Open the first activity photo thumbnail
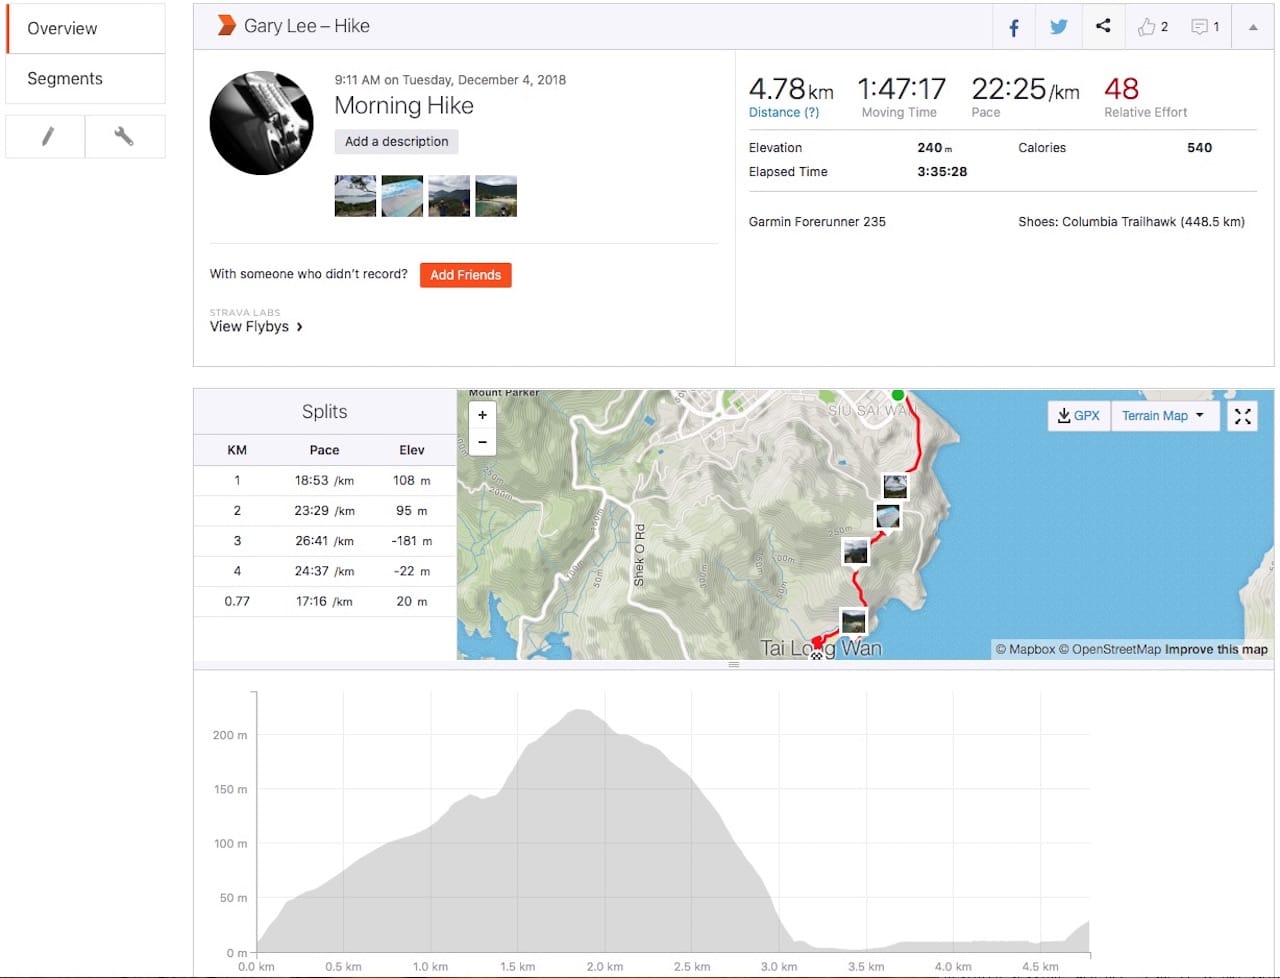Image resolution: width=1280 pixels, height=978 pixels. pos(355,195)
